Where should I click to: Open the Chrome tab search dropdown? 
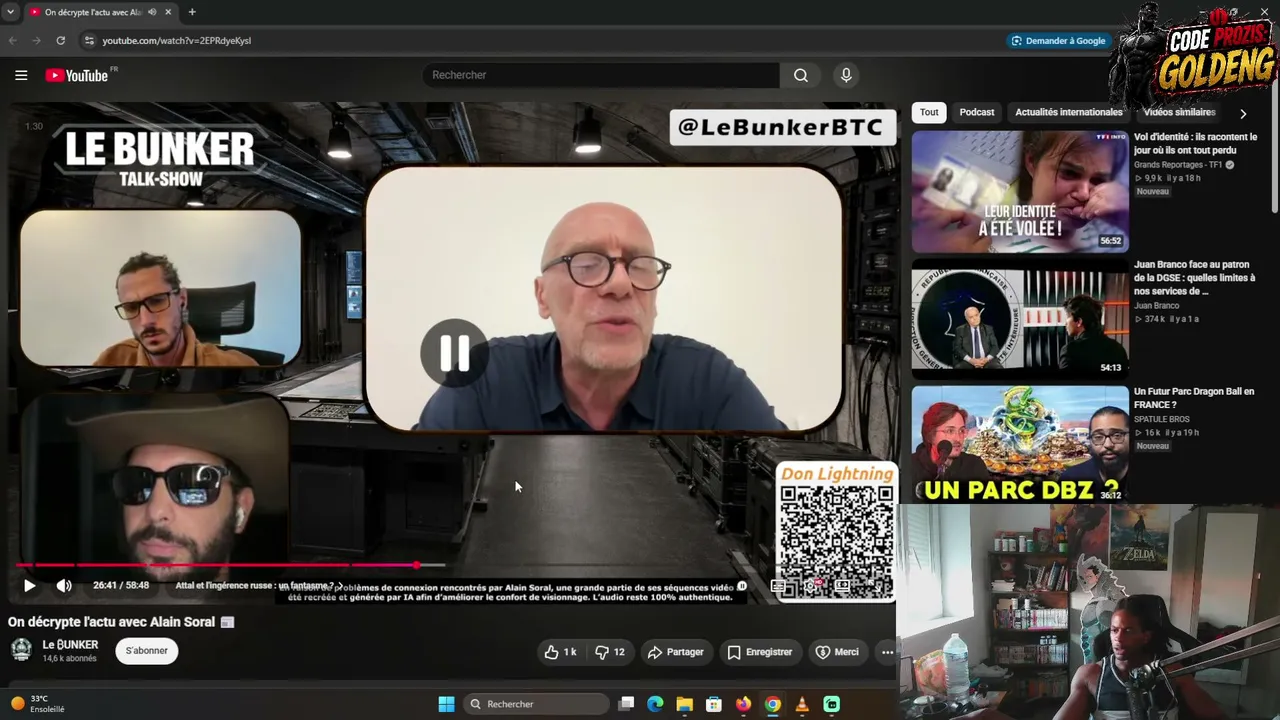(x=13, y=12)
